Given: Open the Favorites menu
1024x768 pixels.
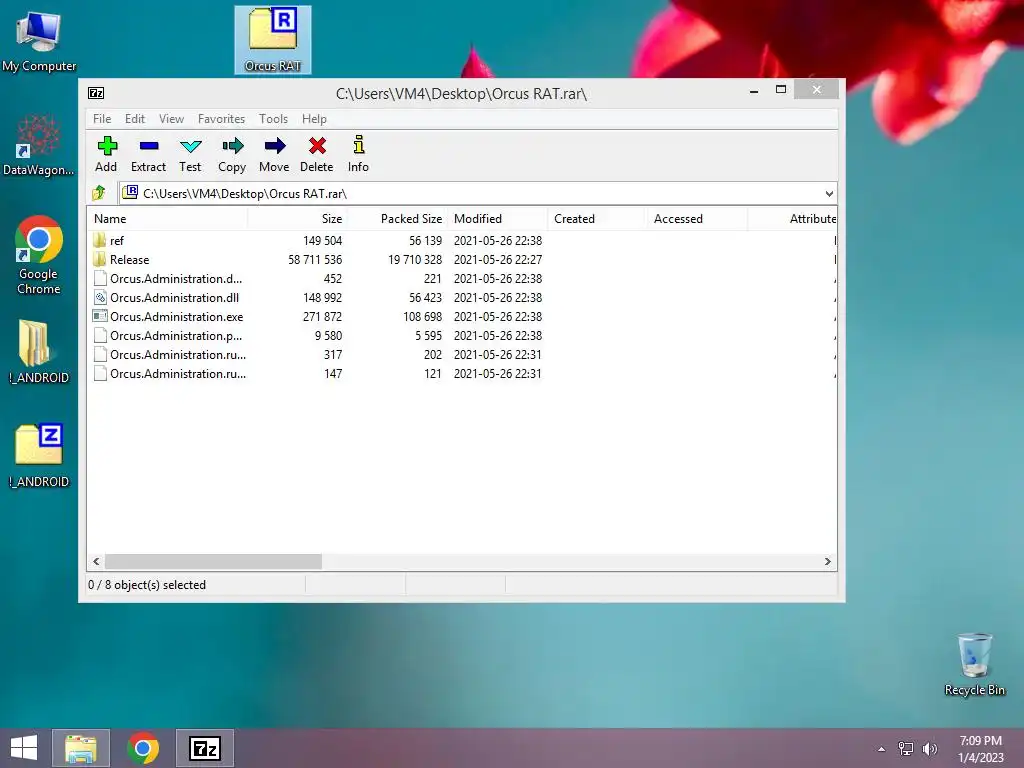Looking at the screenshot, I should (x=221, y=119).
